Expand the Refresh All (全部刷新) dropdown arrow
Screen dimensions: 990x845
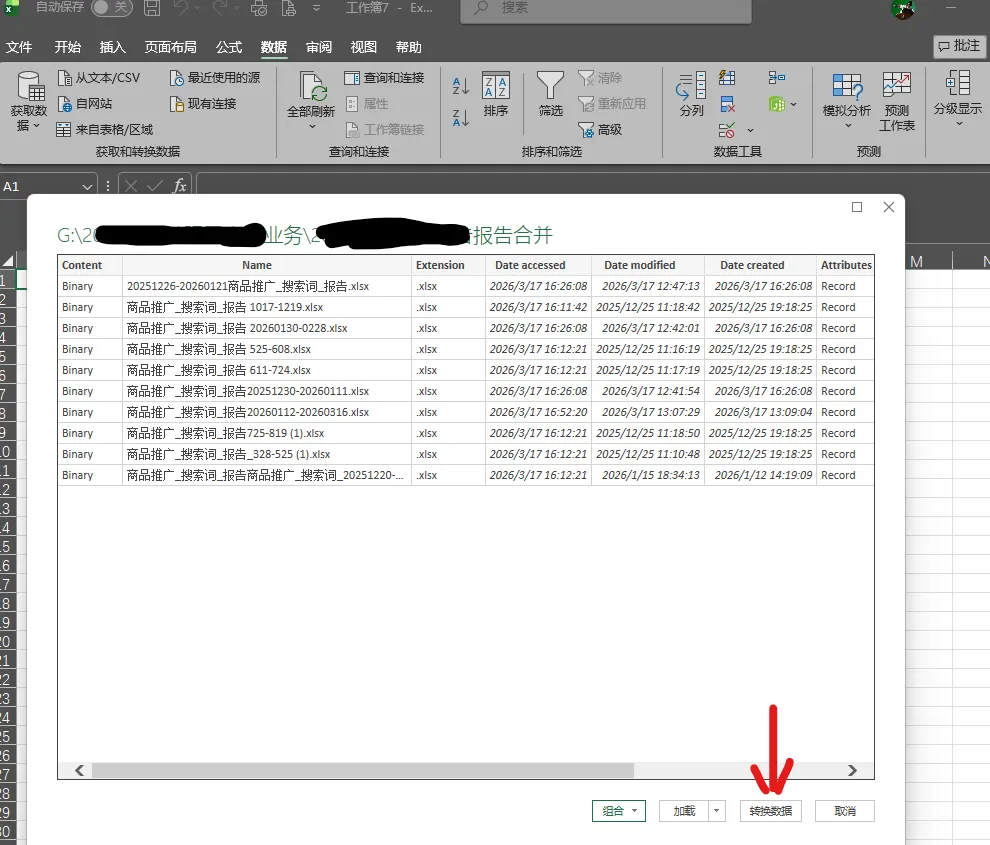pos(312,127)
